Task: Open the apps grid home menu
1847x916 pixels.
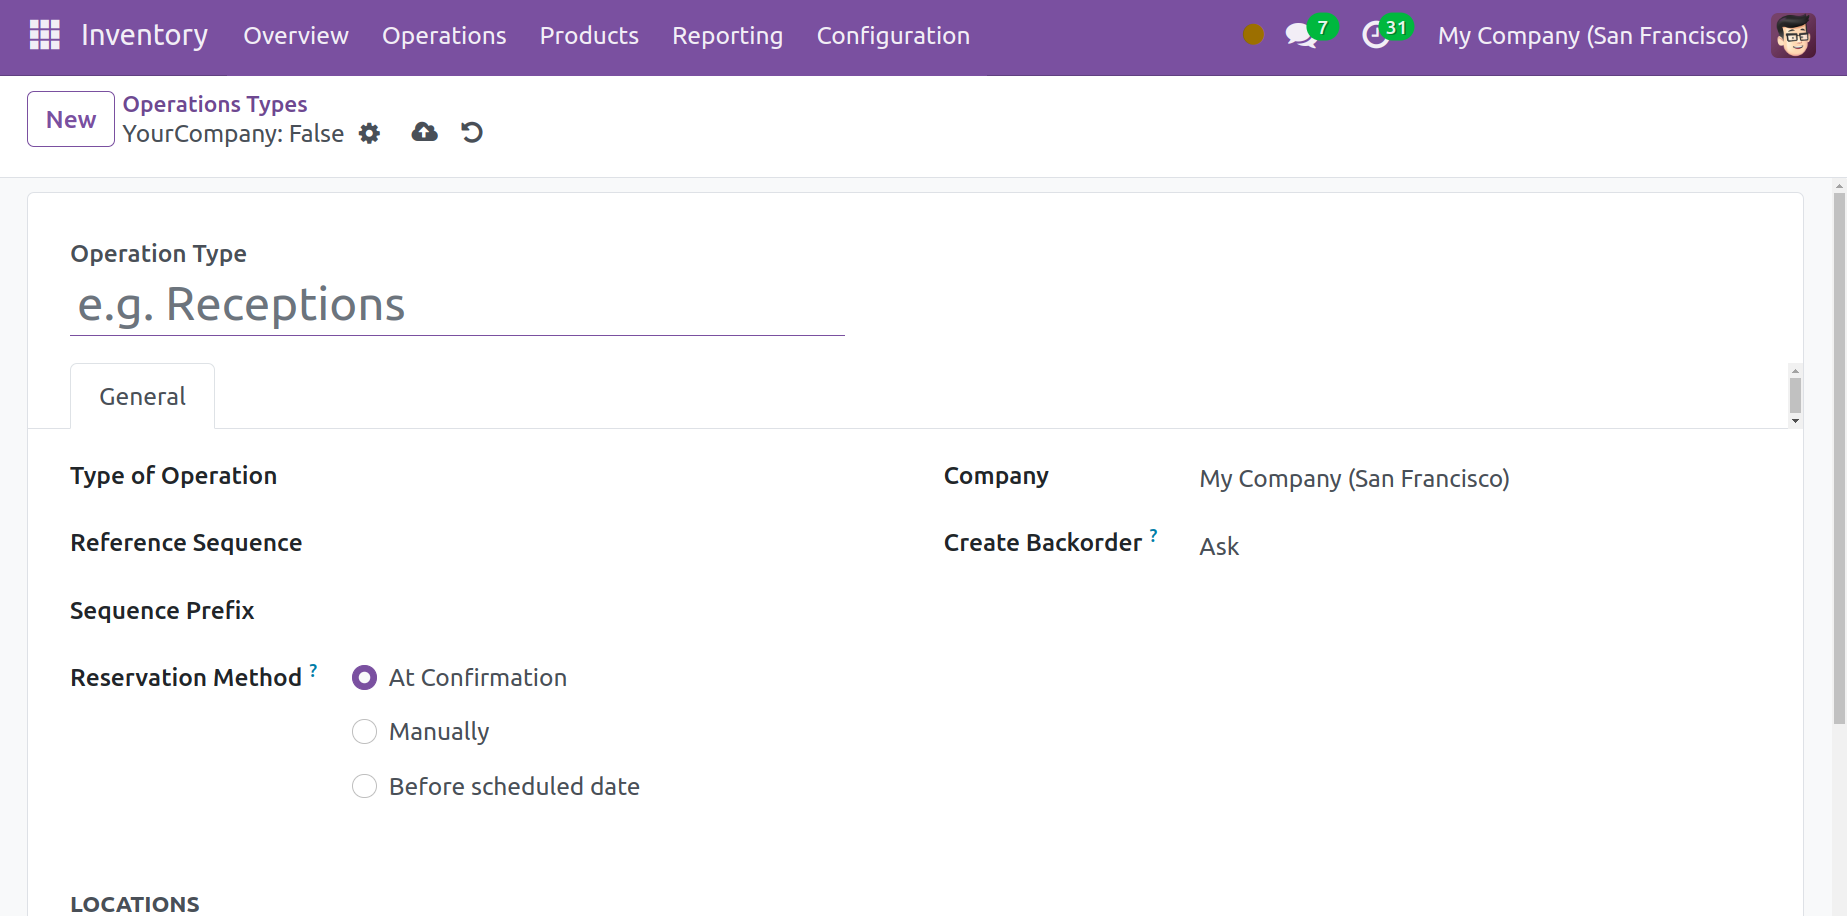Action: coord(45,35)
